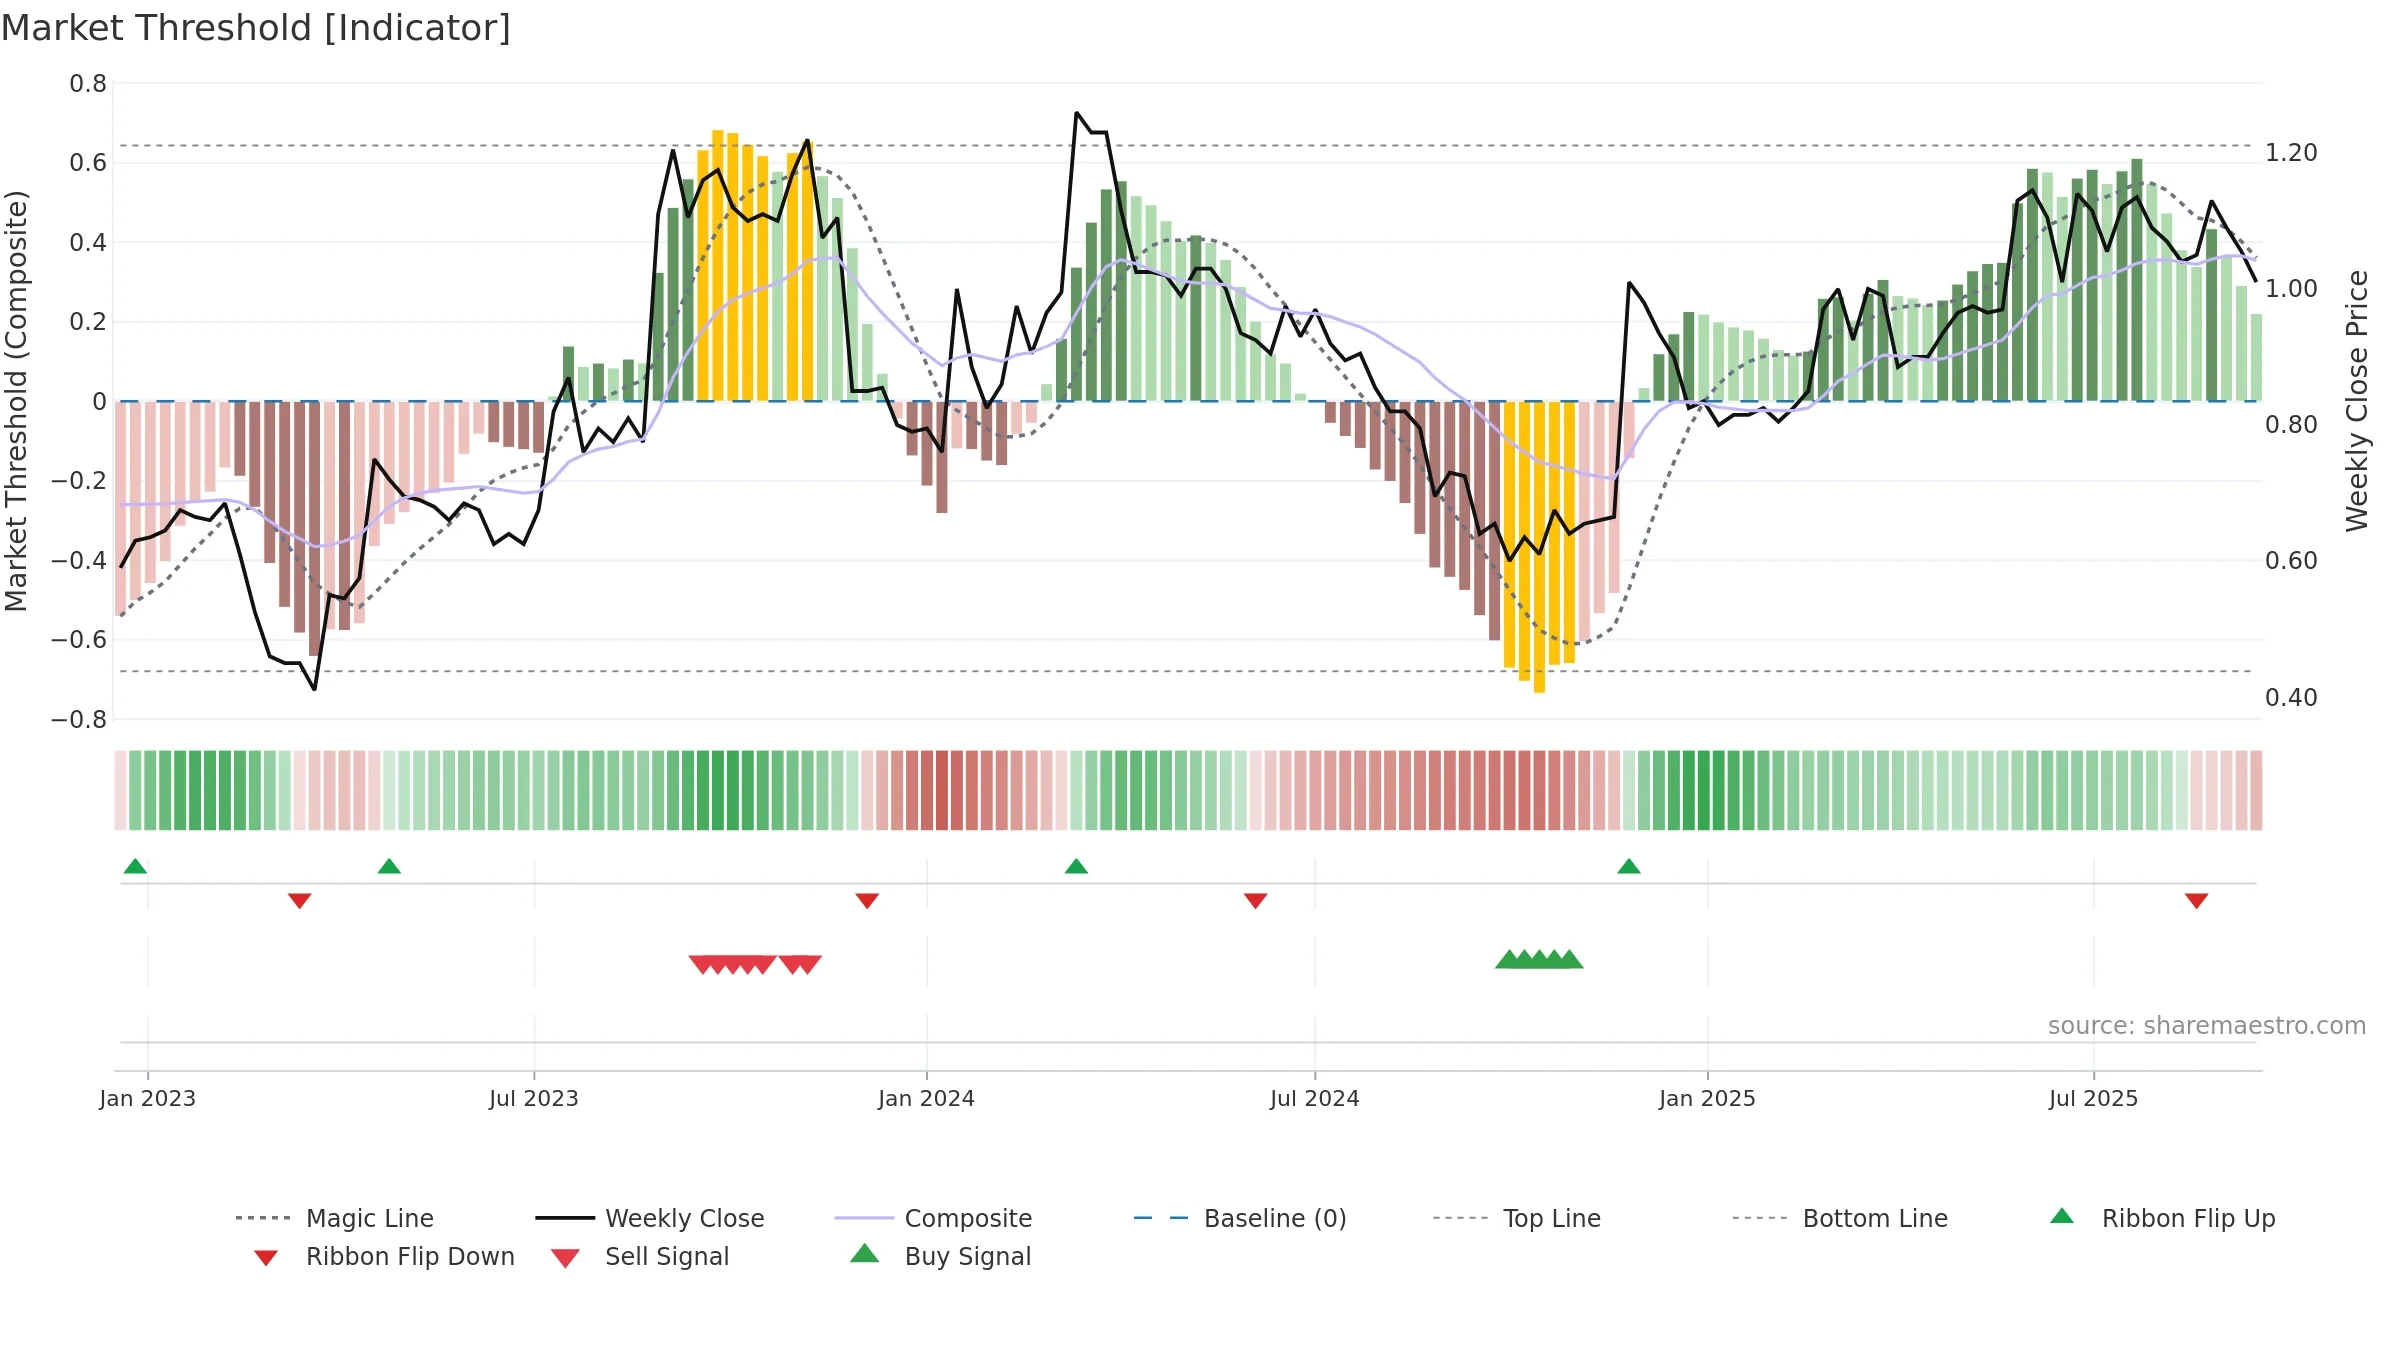2400x1350 pixels.
Task: Click the Jan 2025 x-axis label
Action: 1707,1098
